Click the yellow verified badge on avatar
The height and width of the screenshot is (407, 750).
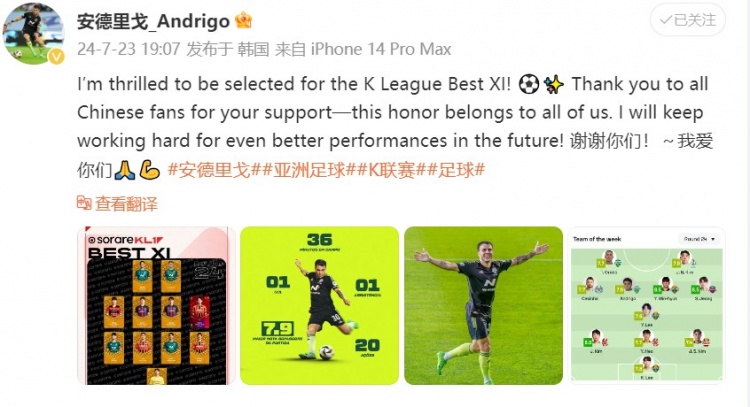56,57
